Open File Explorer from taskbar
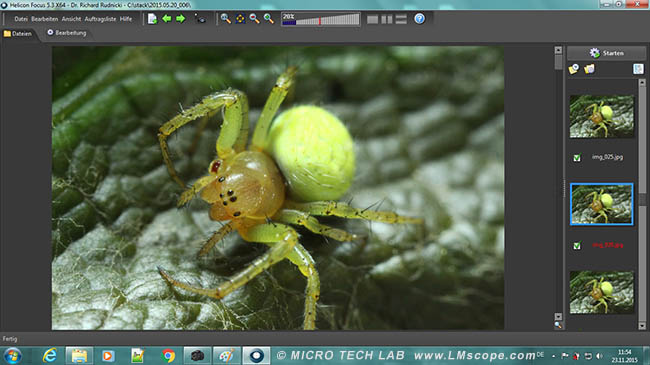 (79, 356)
